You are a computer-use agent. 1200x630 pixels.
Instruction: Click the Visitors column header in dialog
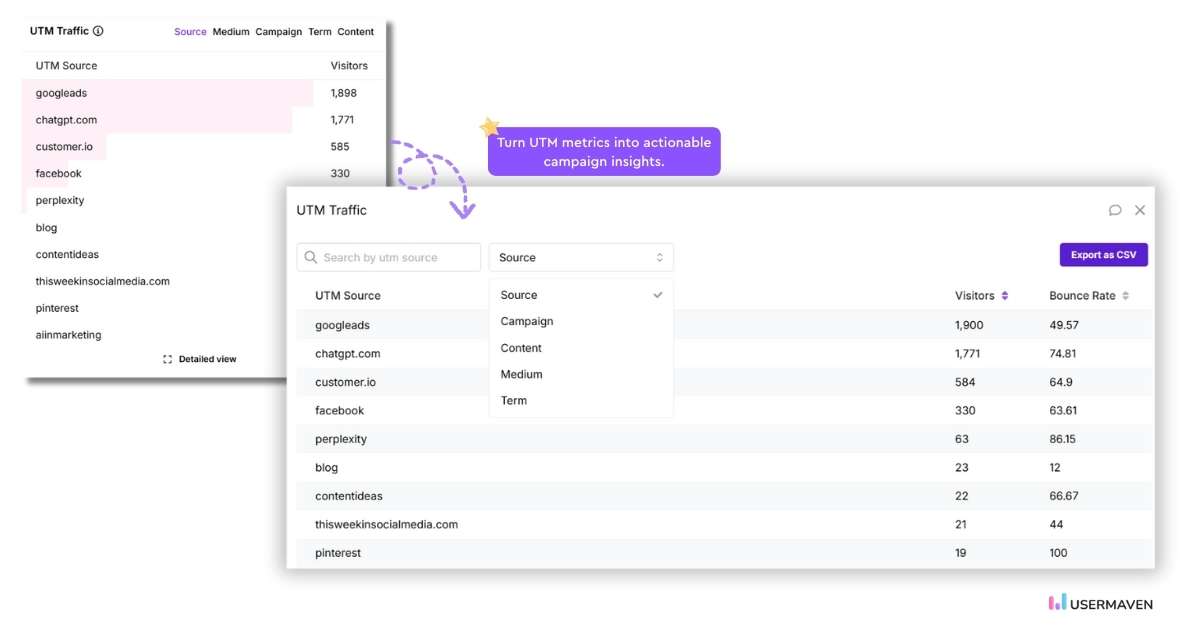(x=975, y=296)
